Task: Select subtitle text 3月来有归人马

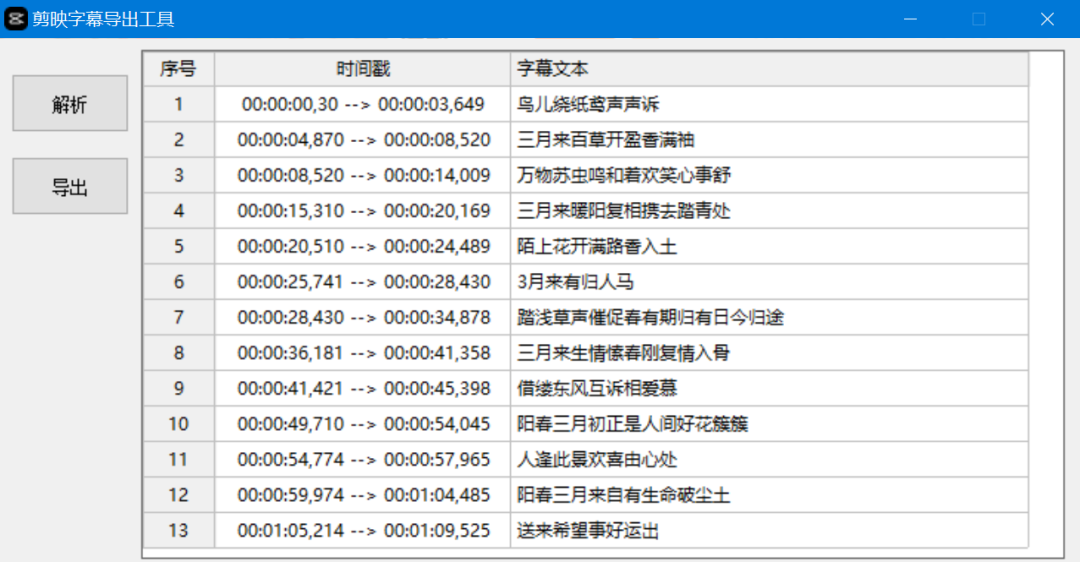Action: 575,282
